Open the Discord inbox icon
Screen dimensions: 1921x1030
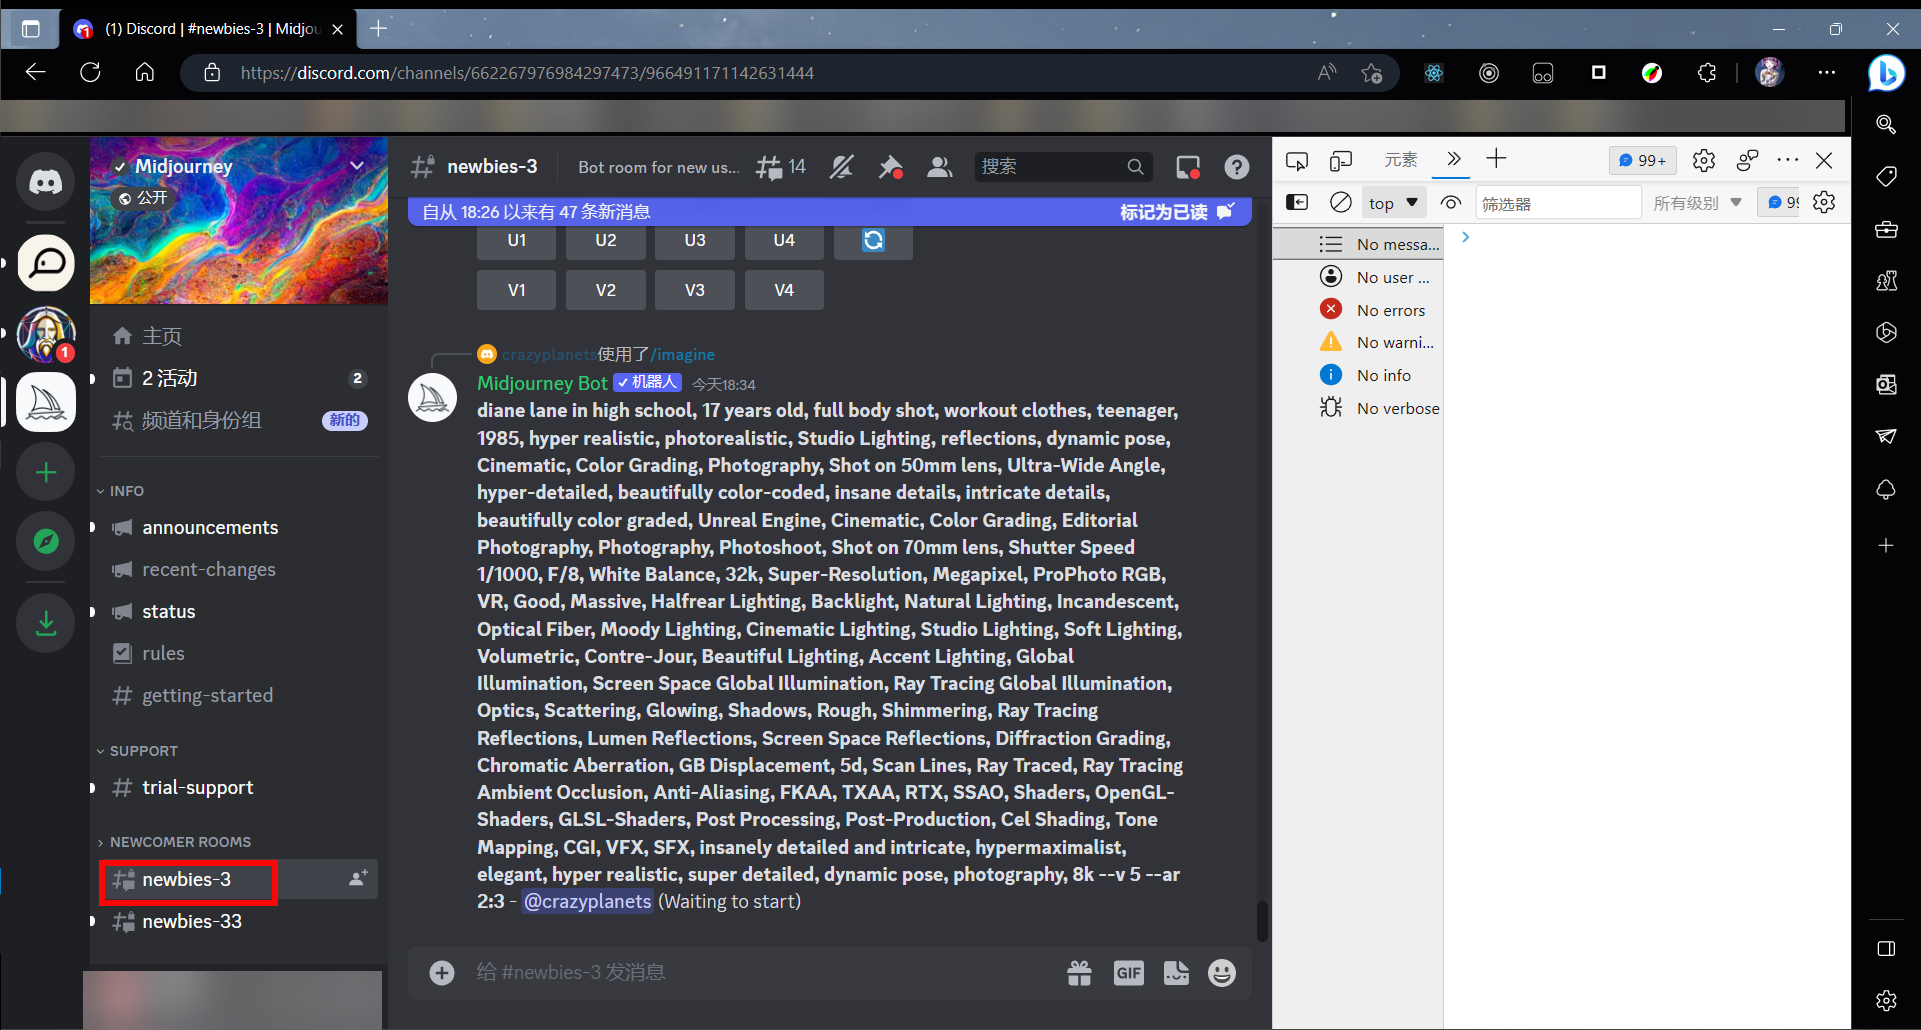(1188, 167)
